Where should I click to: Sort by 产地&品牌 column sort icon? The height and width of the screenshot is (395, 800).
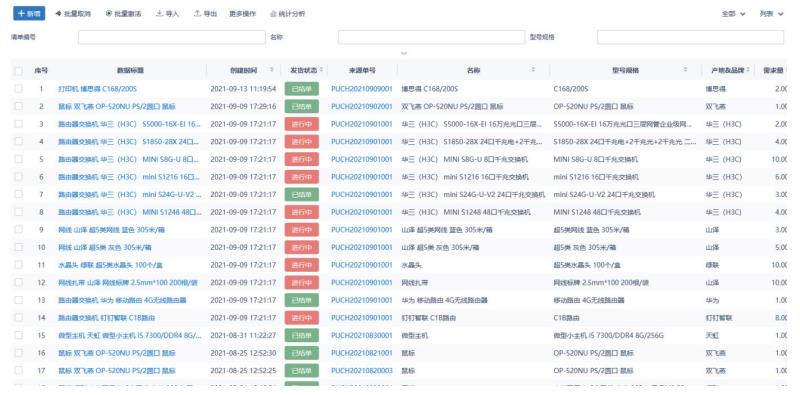(x=748, y=70)
